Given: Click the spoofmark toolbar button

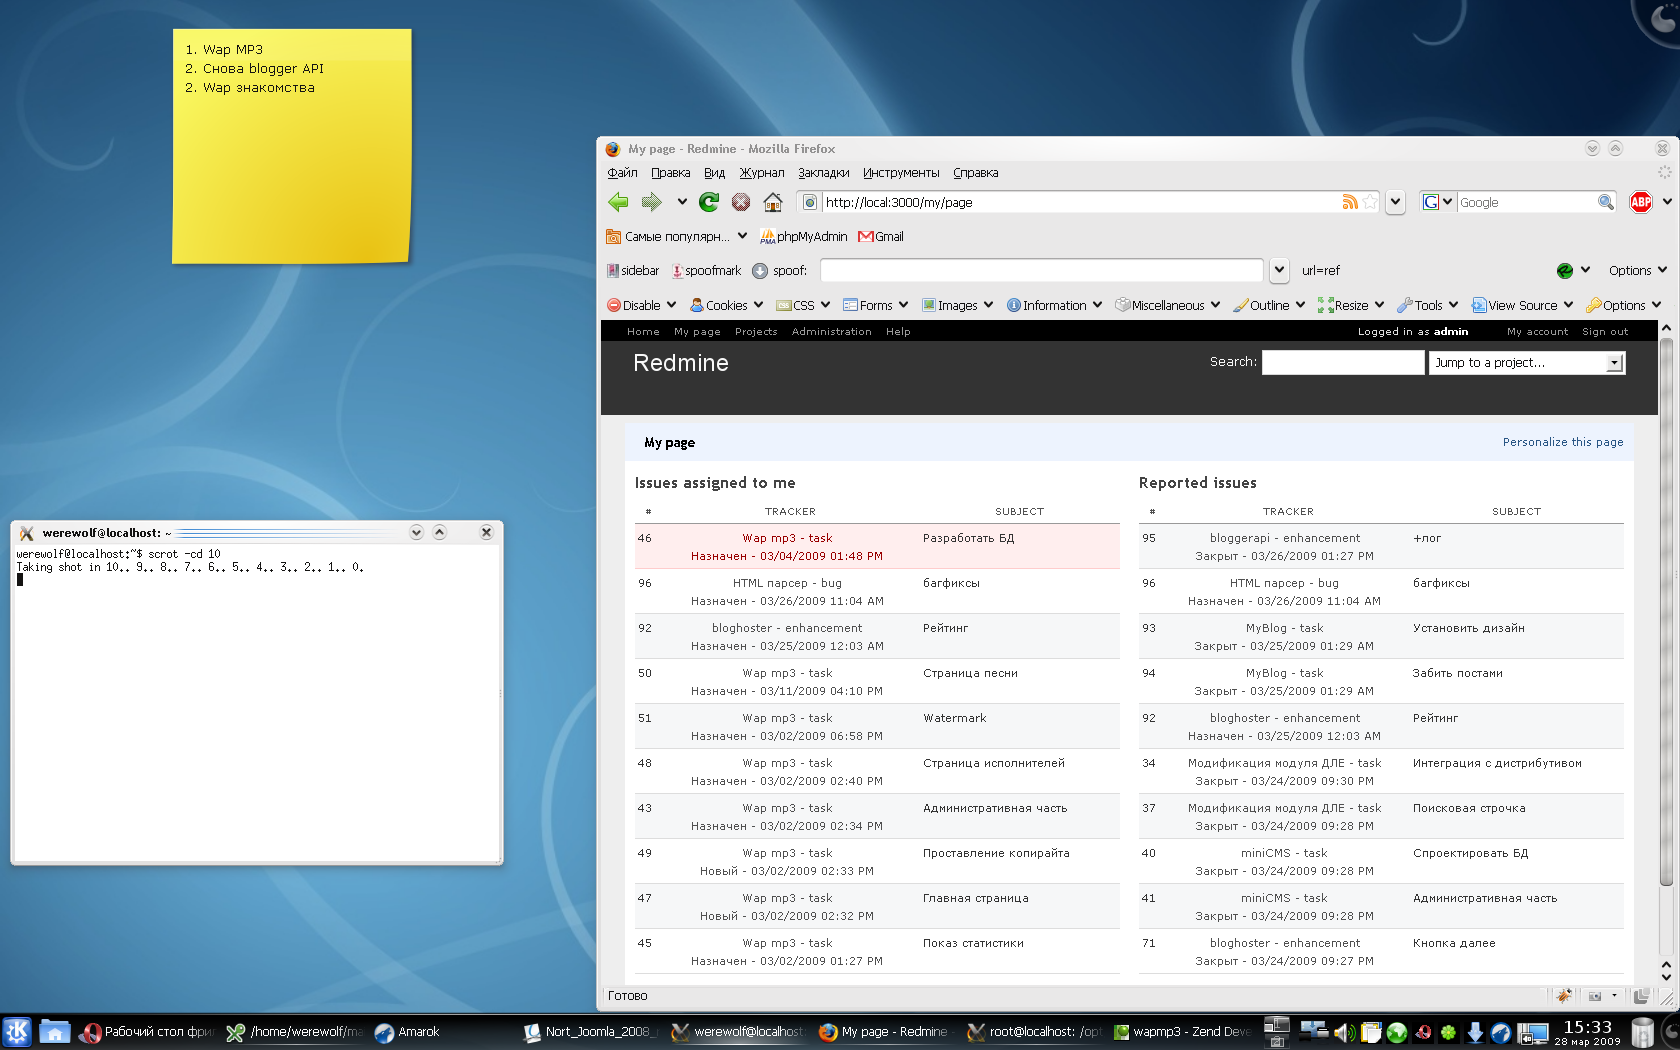Looking at the screenshot, I should tap(706, 271).
